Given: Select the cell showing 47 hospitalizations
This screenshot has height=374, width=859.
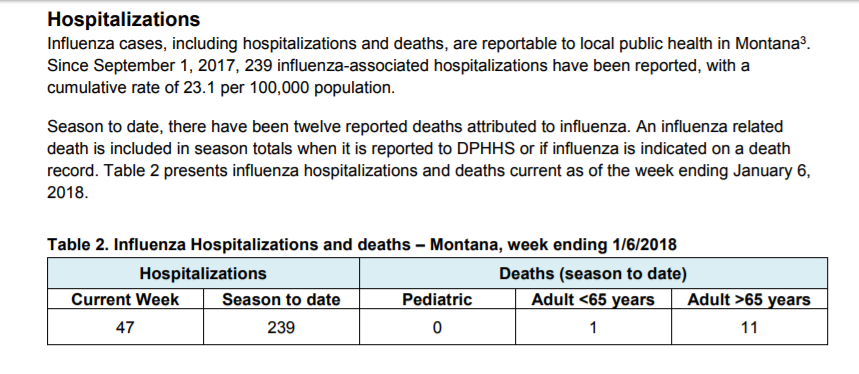Looking at the screenshot, I should [125, 327].
